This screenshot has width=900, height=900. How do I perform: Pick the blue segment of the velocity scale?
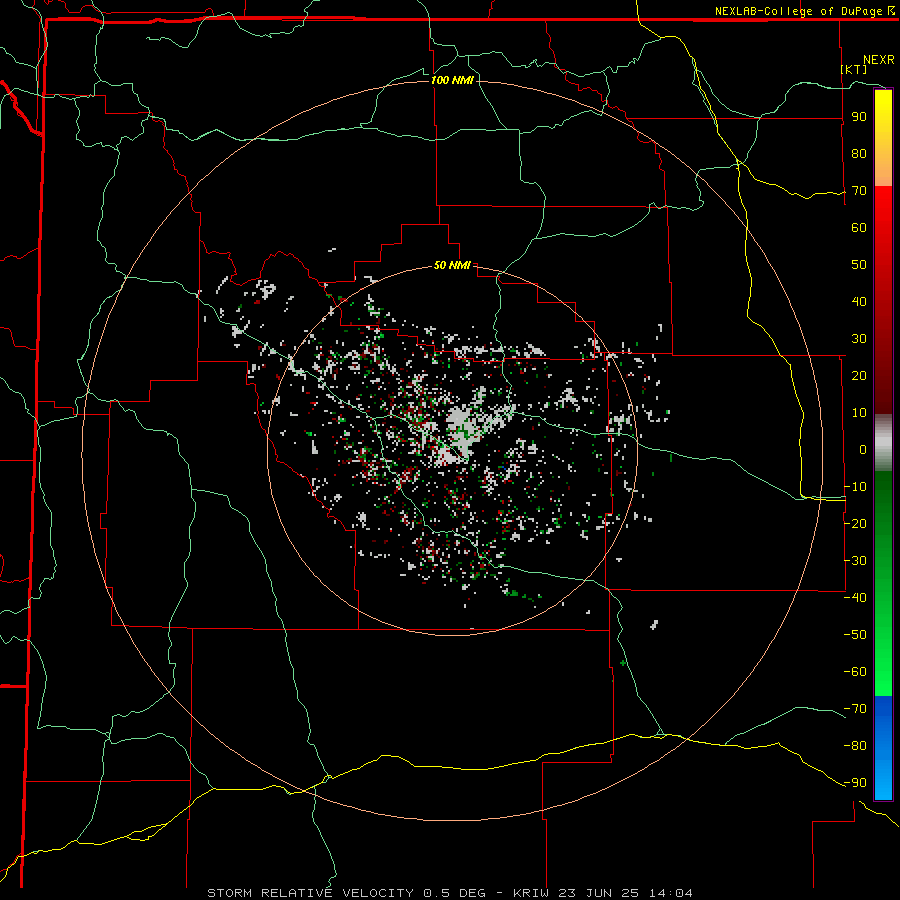click(x=883, y=747)
